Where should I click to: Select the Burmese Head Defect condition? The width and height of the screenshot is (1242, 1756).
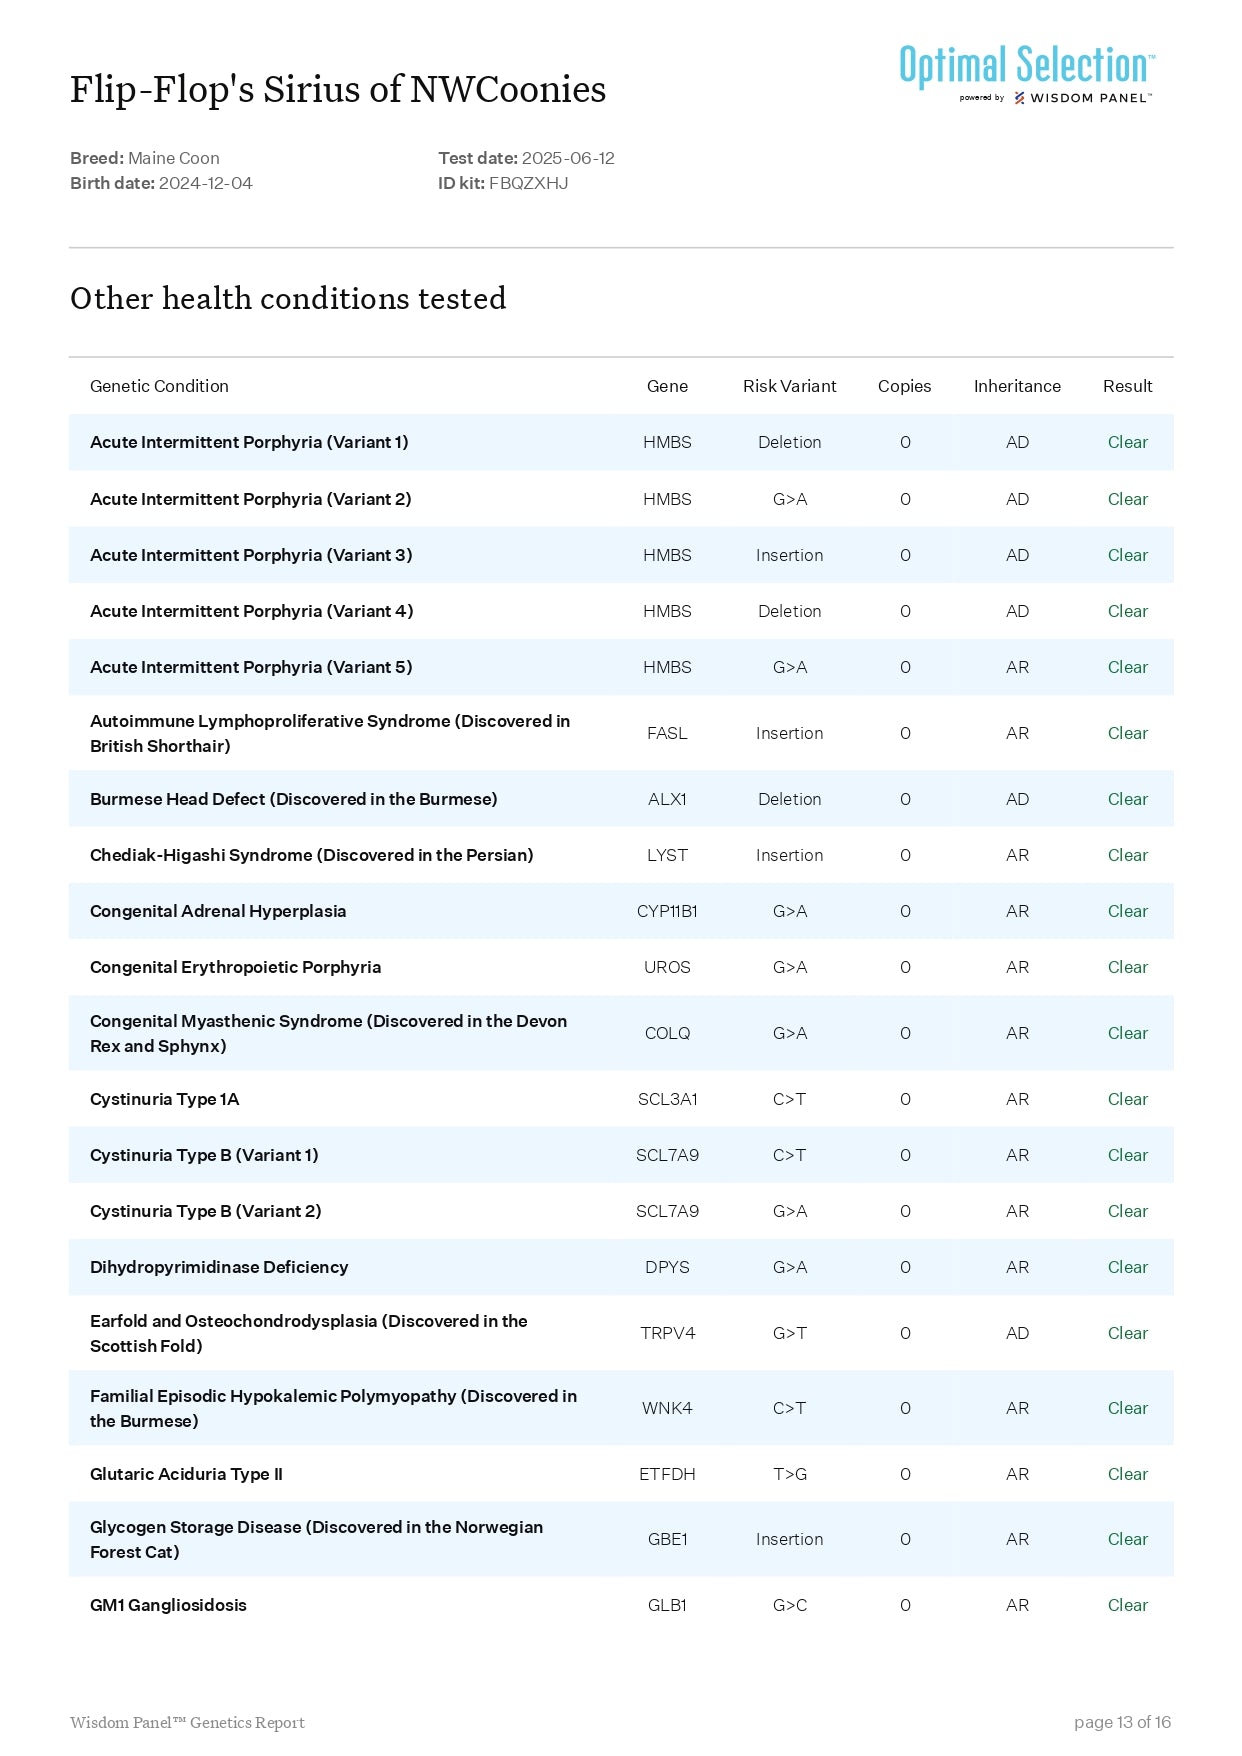293,799
